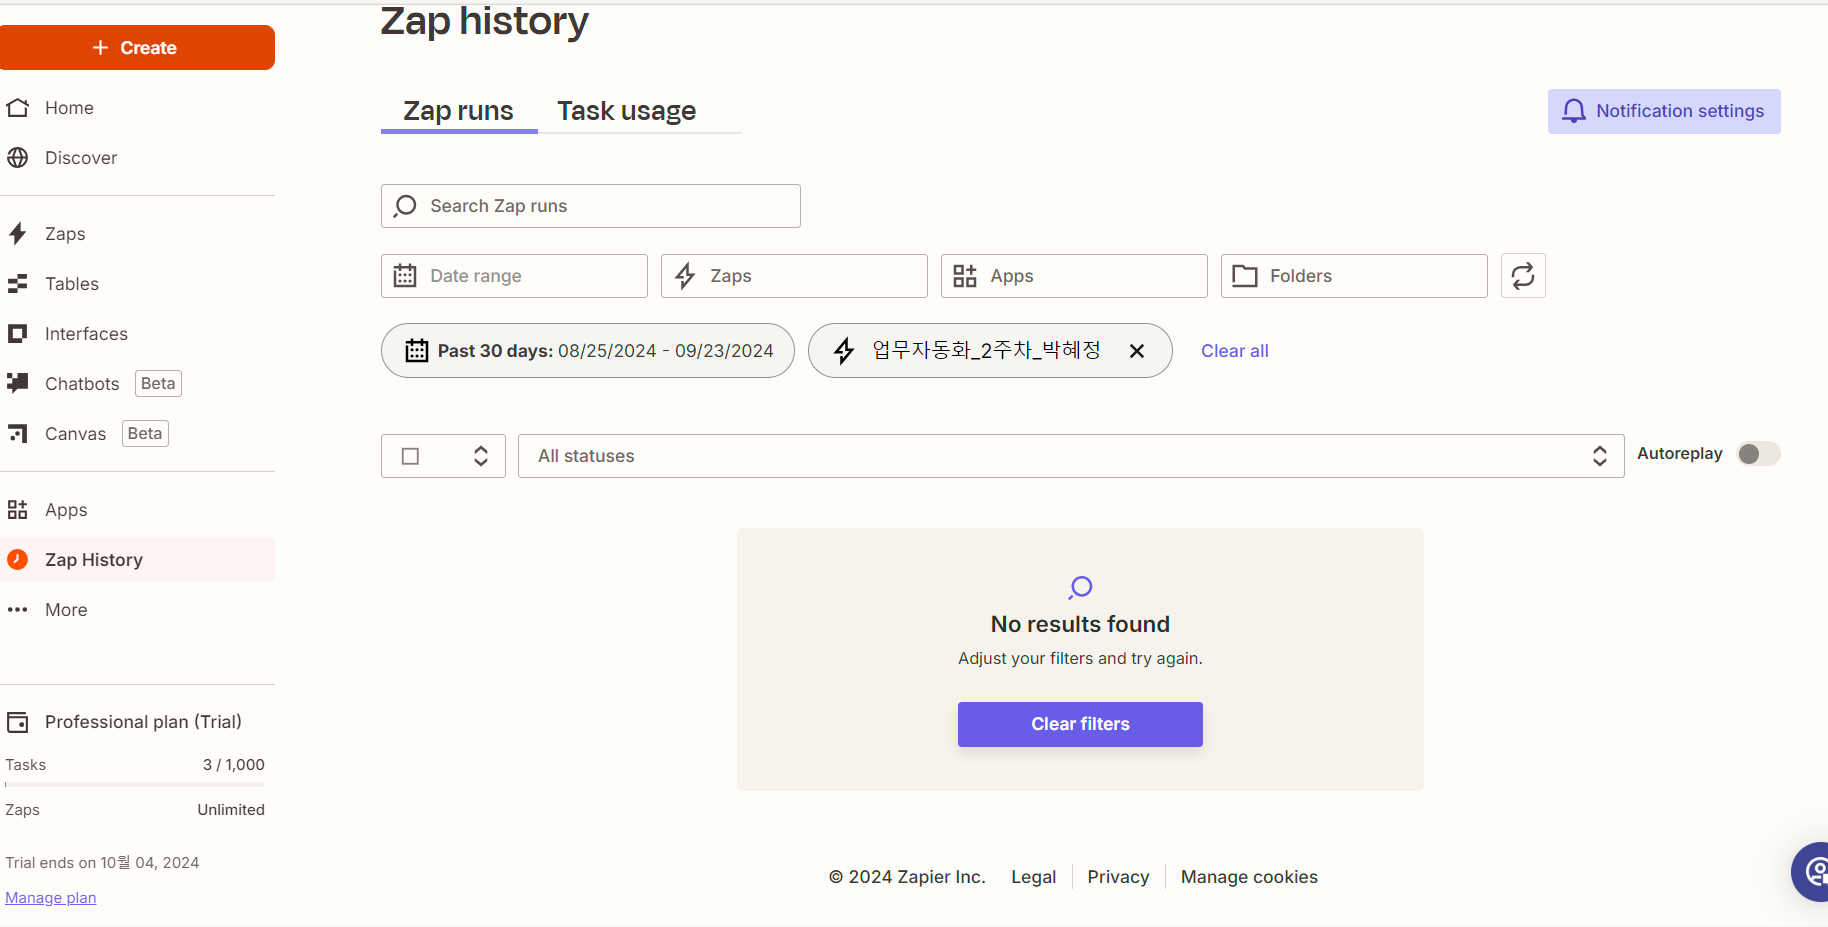Click the plus icon on Create
Viewport: 1828px width, 927px height.
[x=100, y=48]
